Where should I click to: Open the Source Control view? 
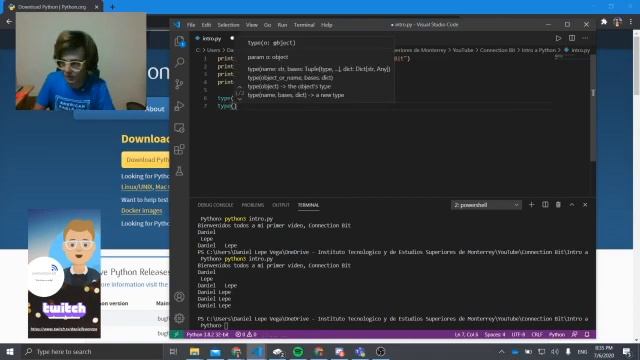tap(180, 84)
